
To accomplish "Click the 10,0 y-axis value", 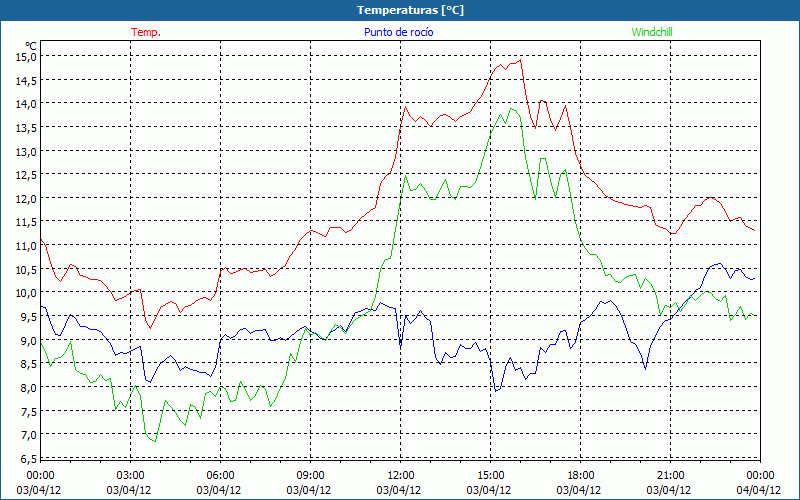I will click(x=28, y=293).
